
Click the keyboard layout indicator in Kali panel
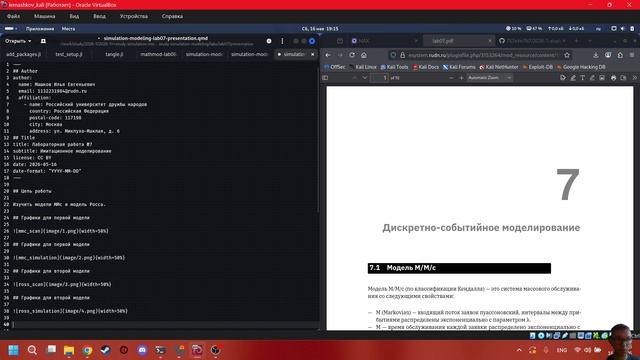tap(598, 29)
